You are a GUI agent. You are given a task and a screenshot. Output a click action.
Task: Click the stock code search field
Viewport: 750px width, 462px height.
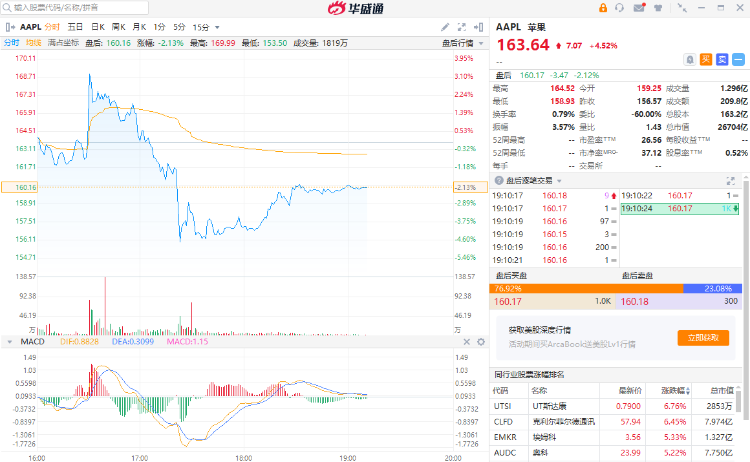coord(70,8)
